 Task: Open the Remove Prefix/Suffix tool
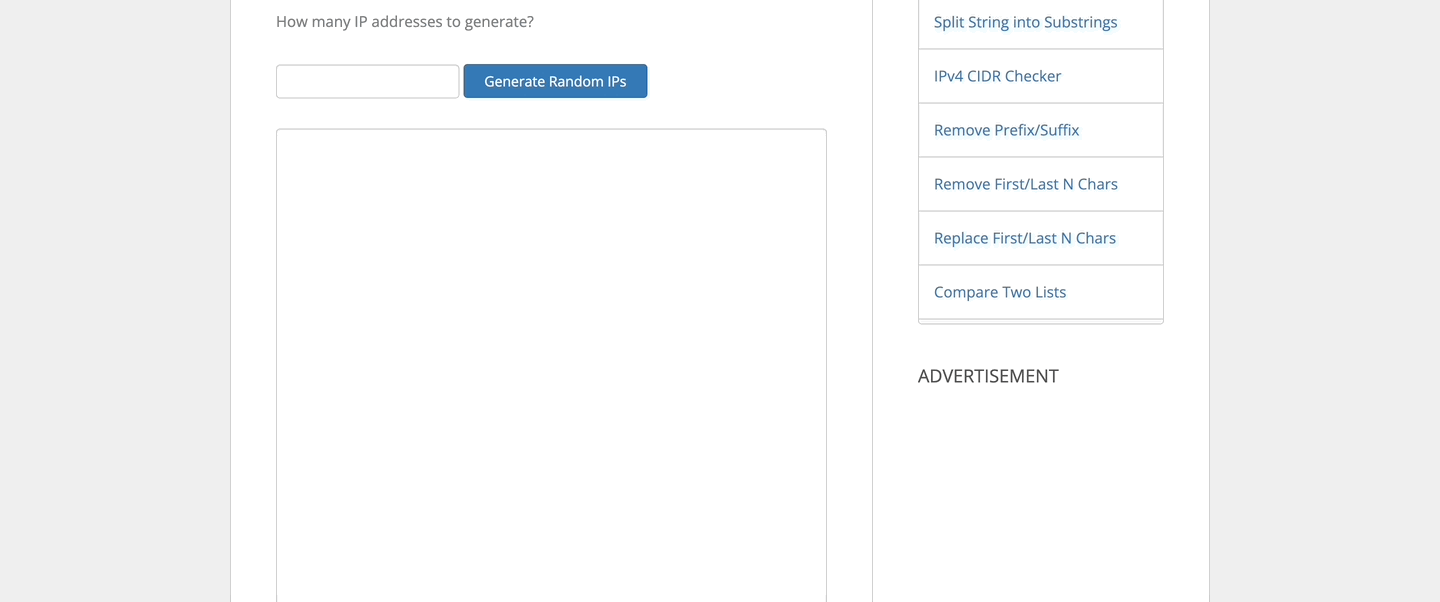tap(1006, 129)
